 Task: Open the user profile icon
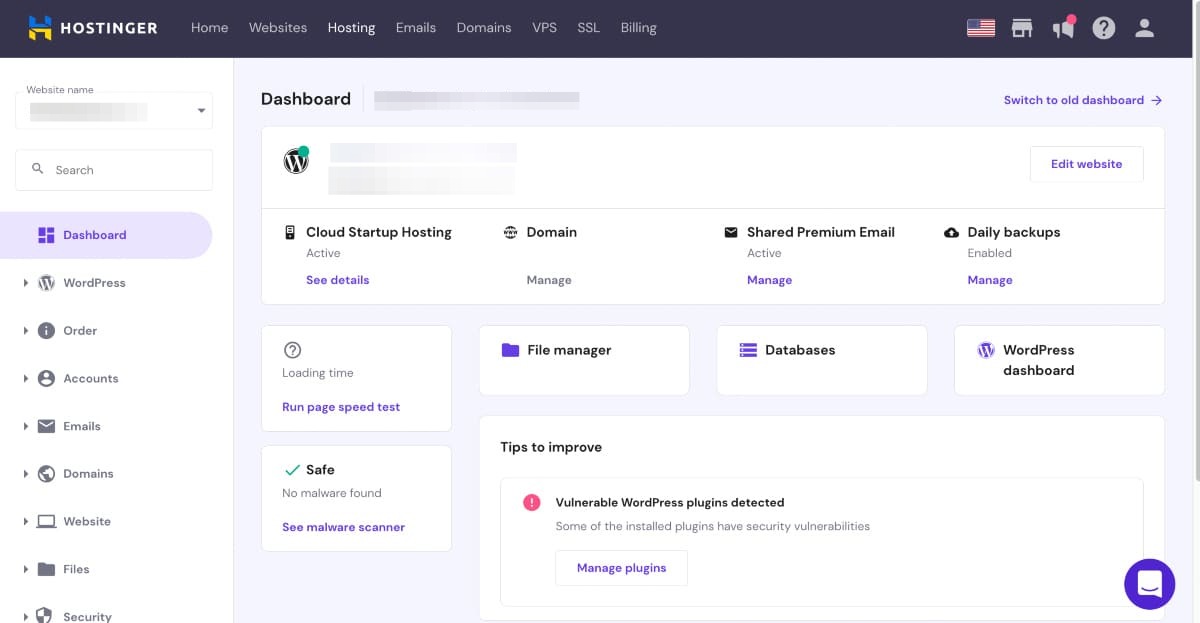pos(1144,28)
